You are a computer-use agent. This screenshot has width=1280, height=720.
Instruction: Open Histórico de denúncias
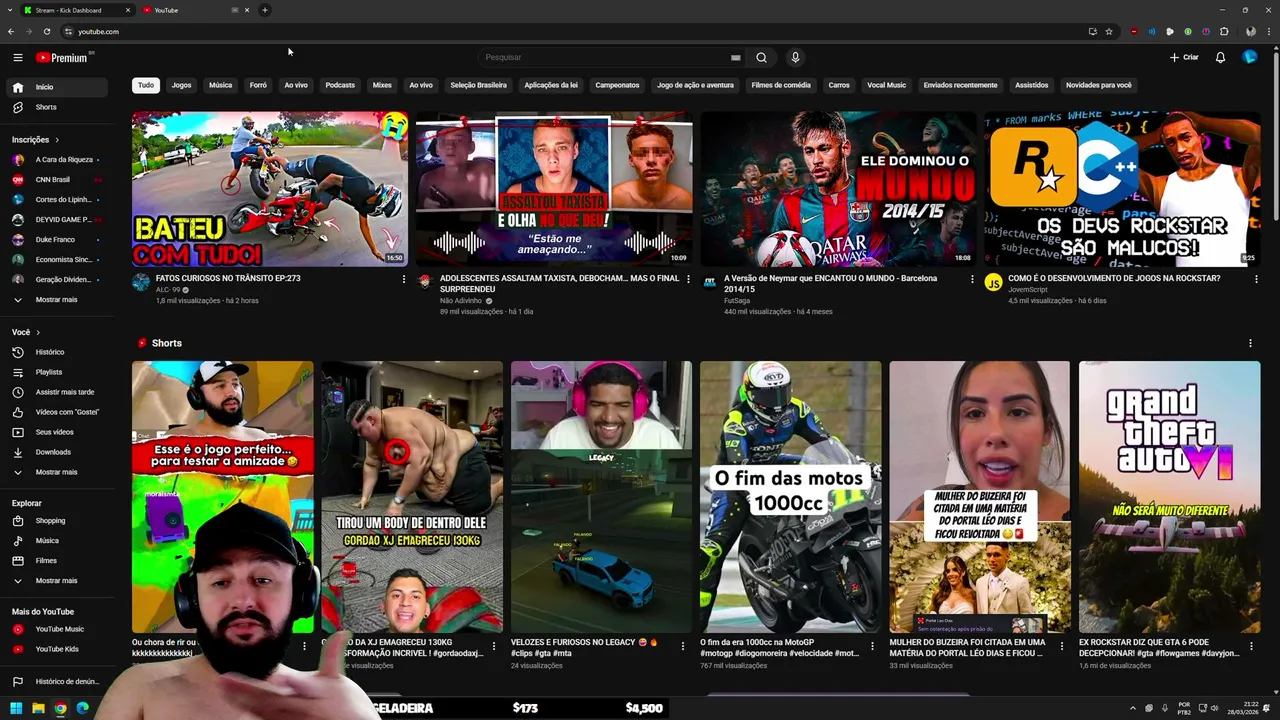coord(58,682)
